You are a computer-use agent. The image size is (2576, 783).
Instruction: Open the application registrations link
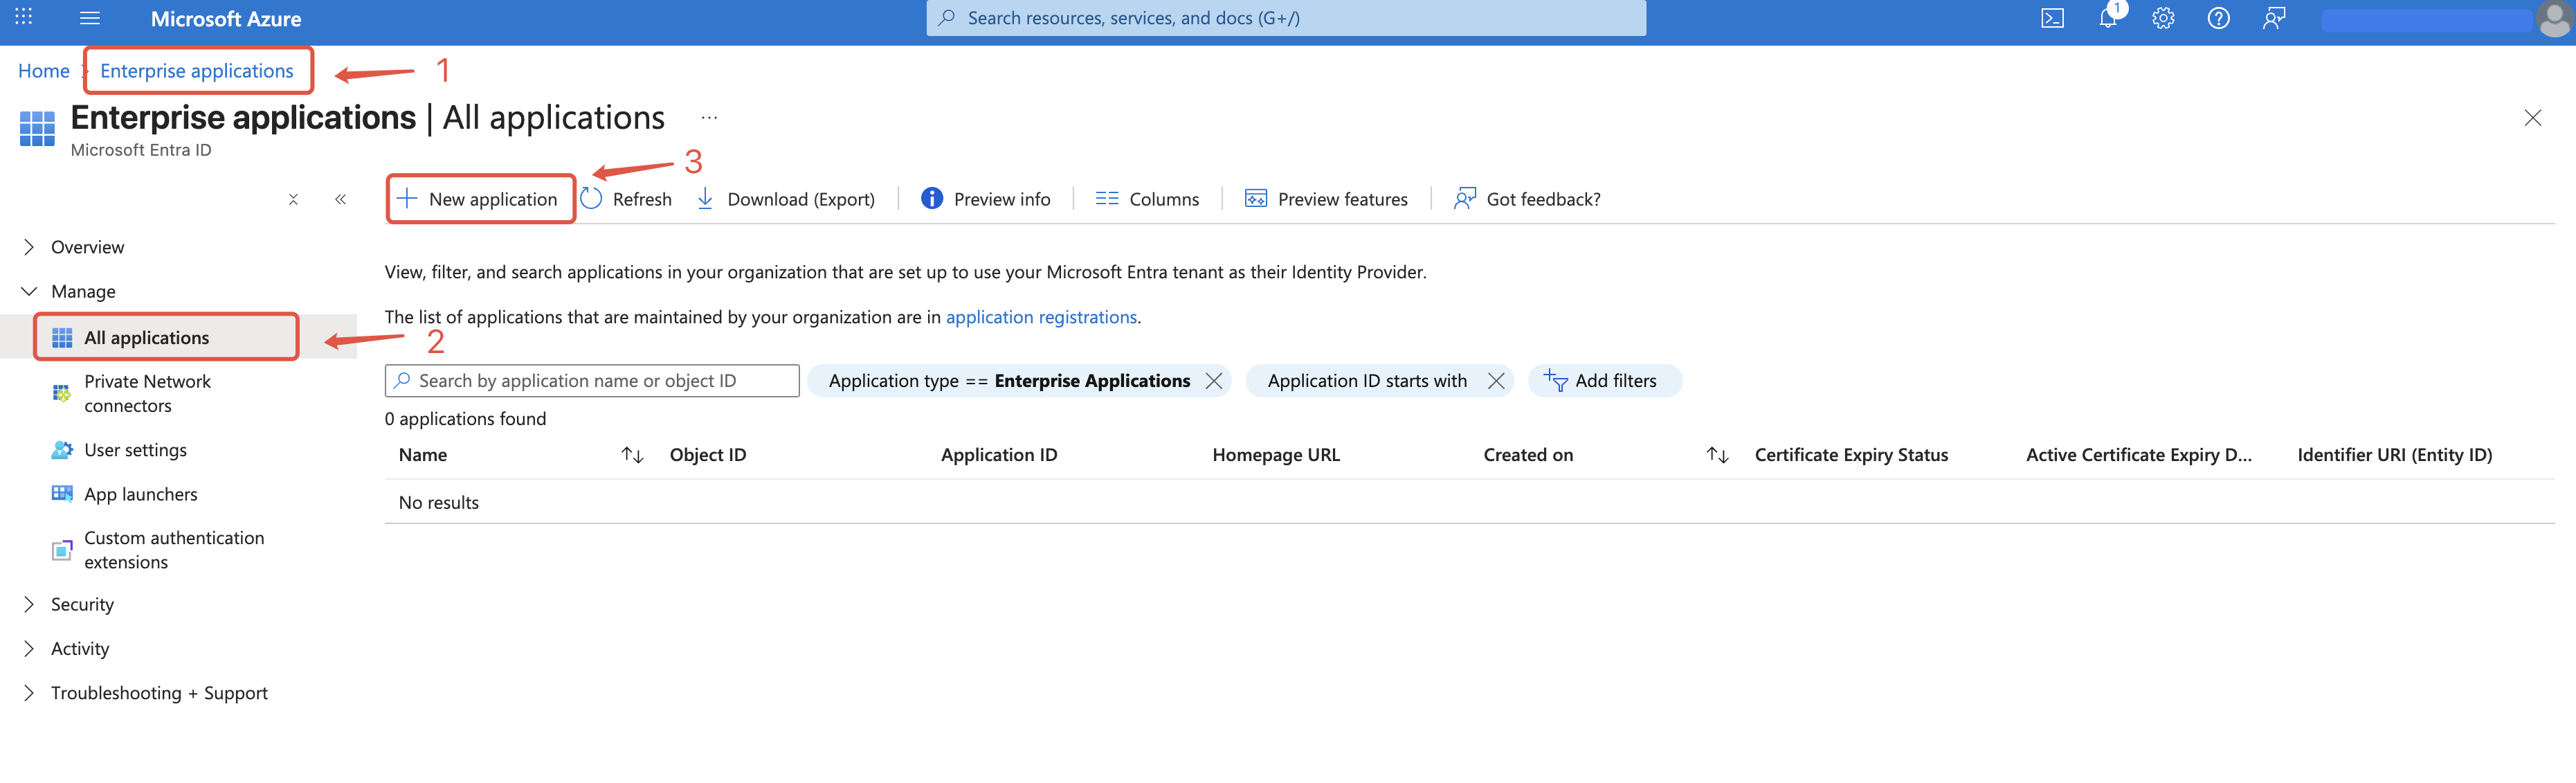coord(1041,317)
